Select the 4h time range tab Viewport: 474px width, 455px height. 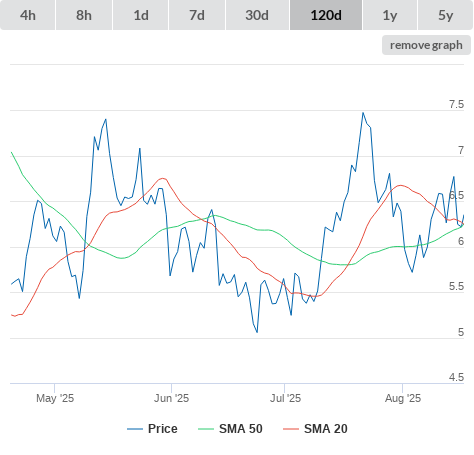[28, 15]
